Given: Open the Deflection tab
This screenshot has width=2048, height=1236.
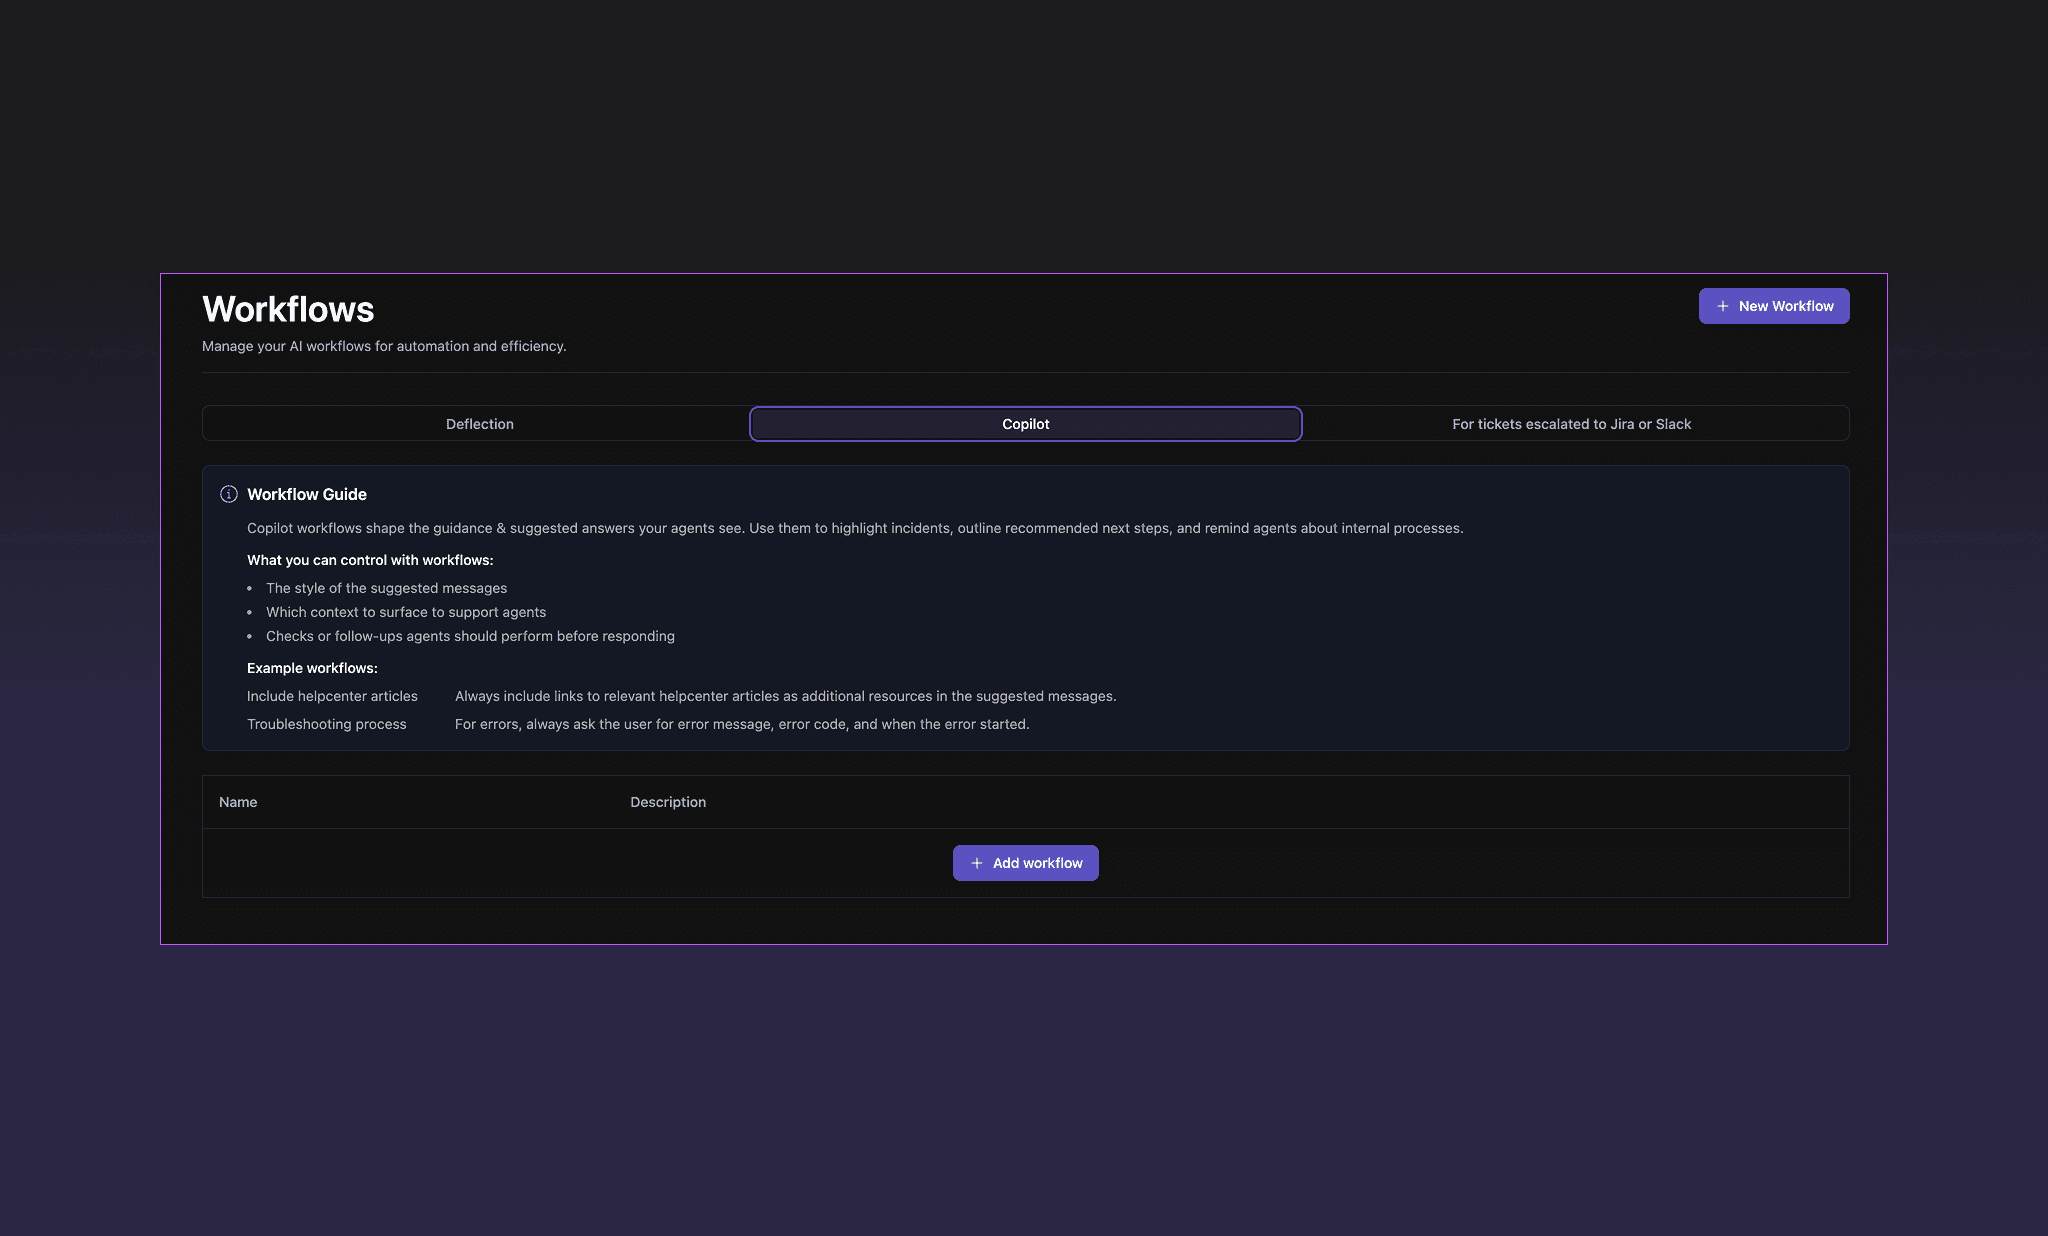Looking at the screenshot, I should (479, 423).
